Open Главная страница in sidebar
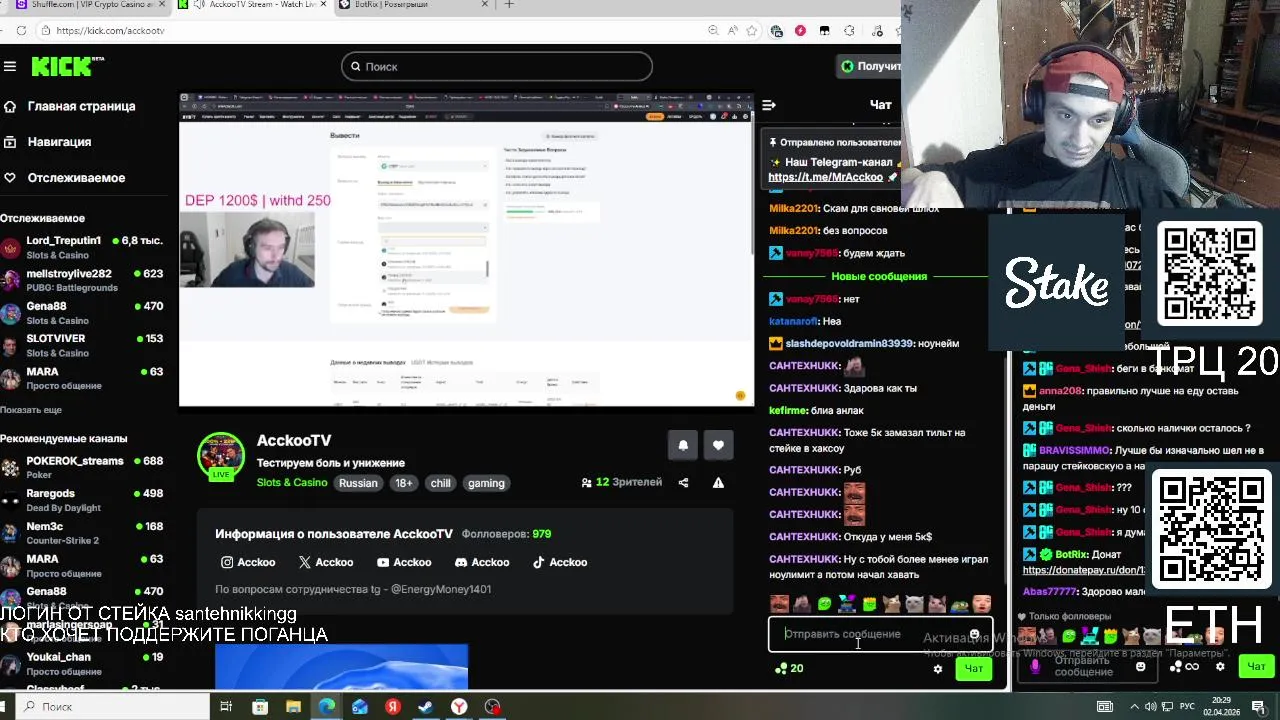The height and width of the screenshot is (720, 1280). point(70,106)
